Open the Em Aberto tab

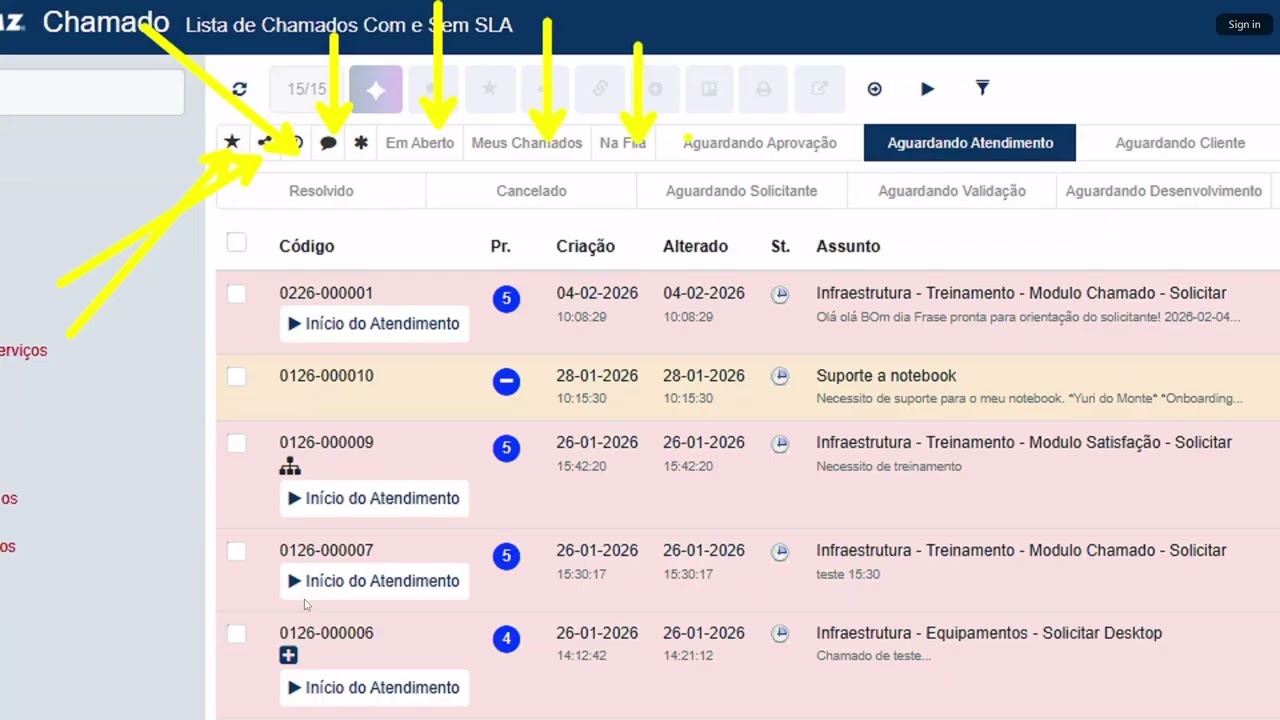pos(420,143)
